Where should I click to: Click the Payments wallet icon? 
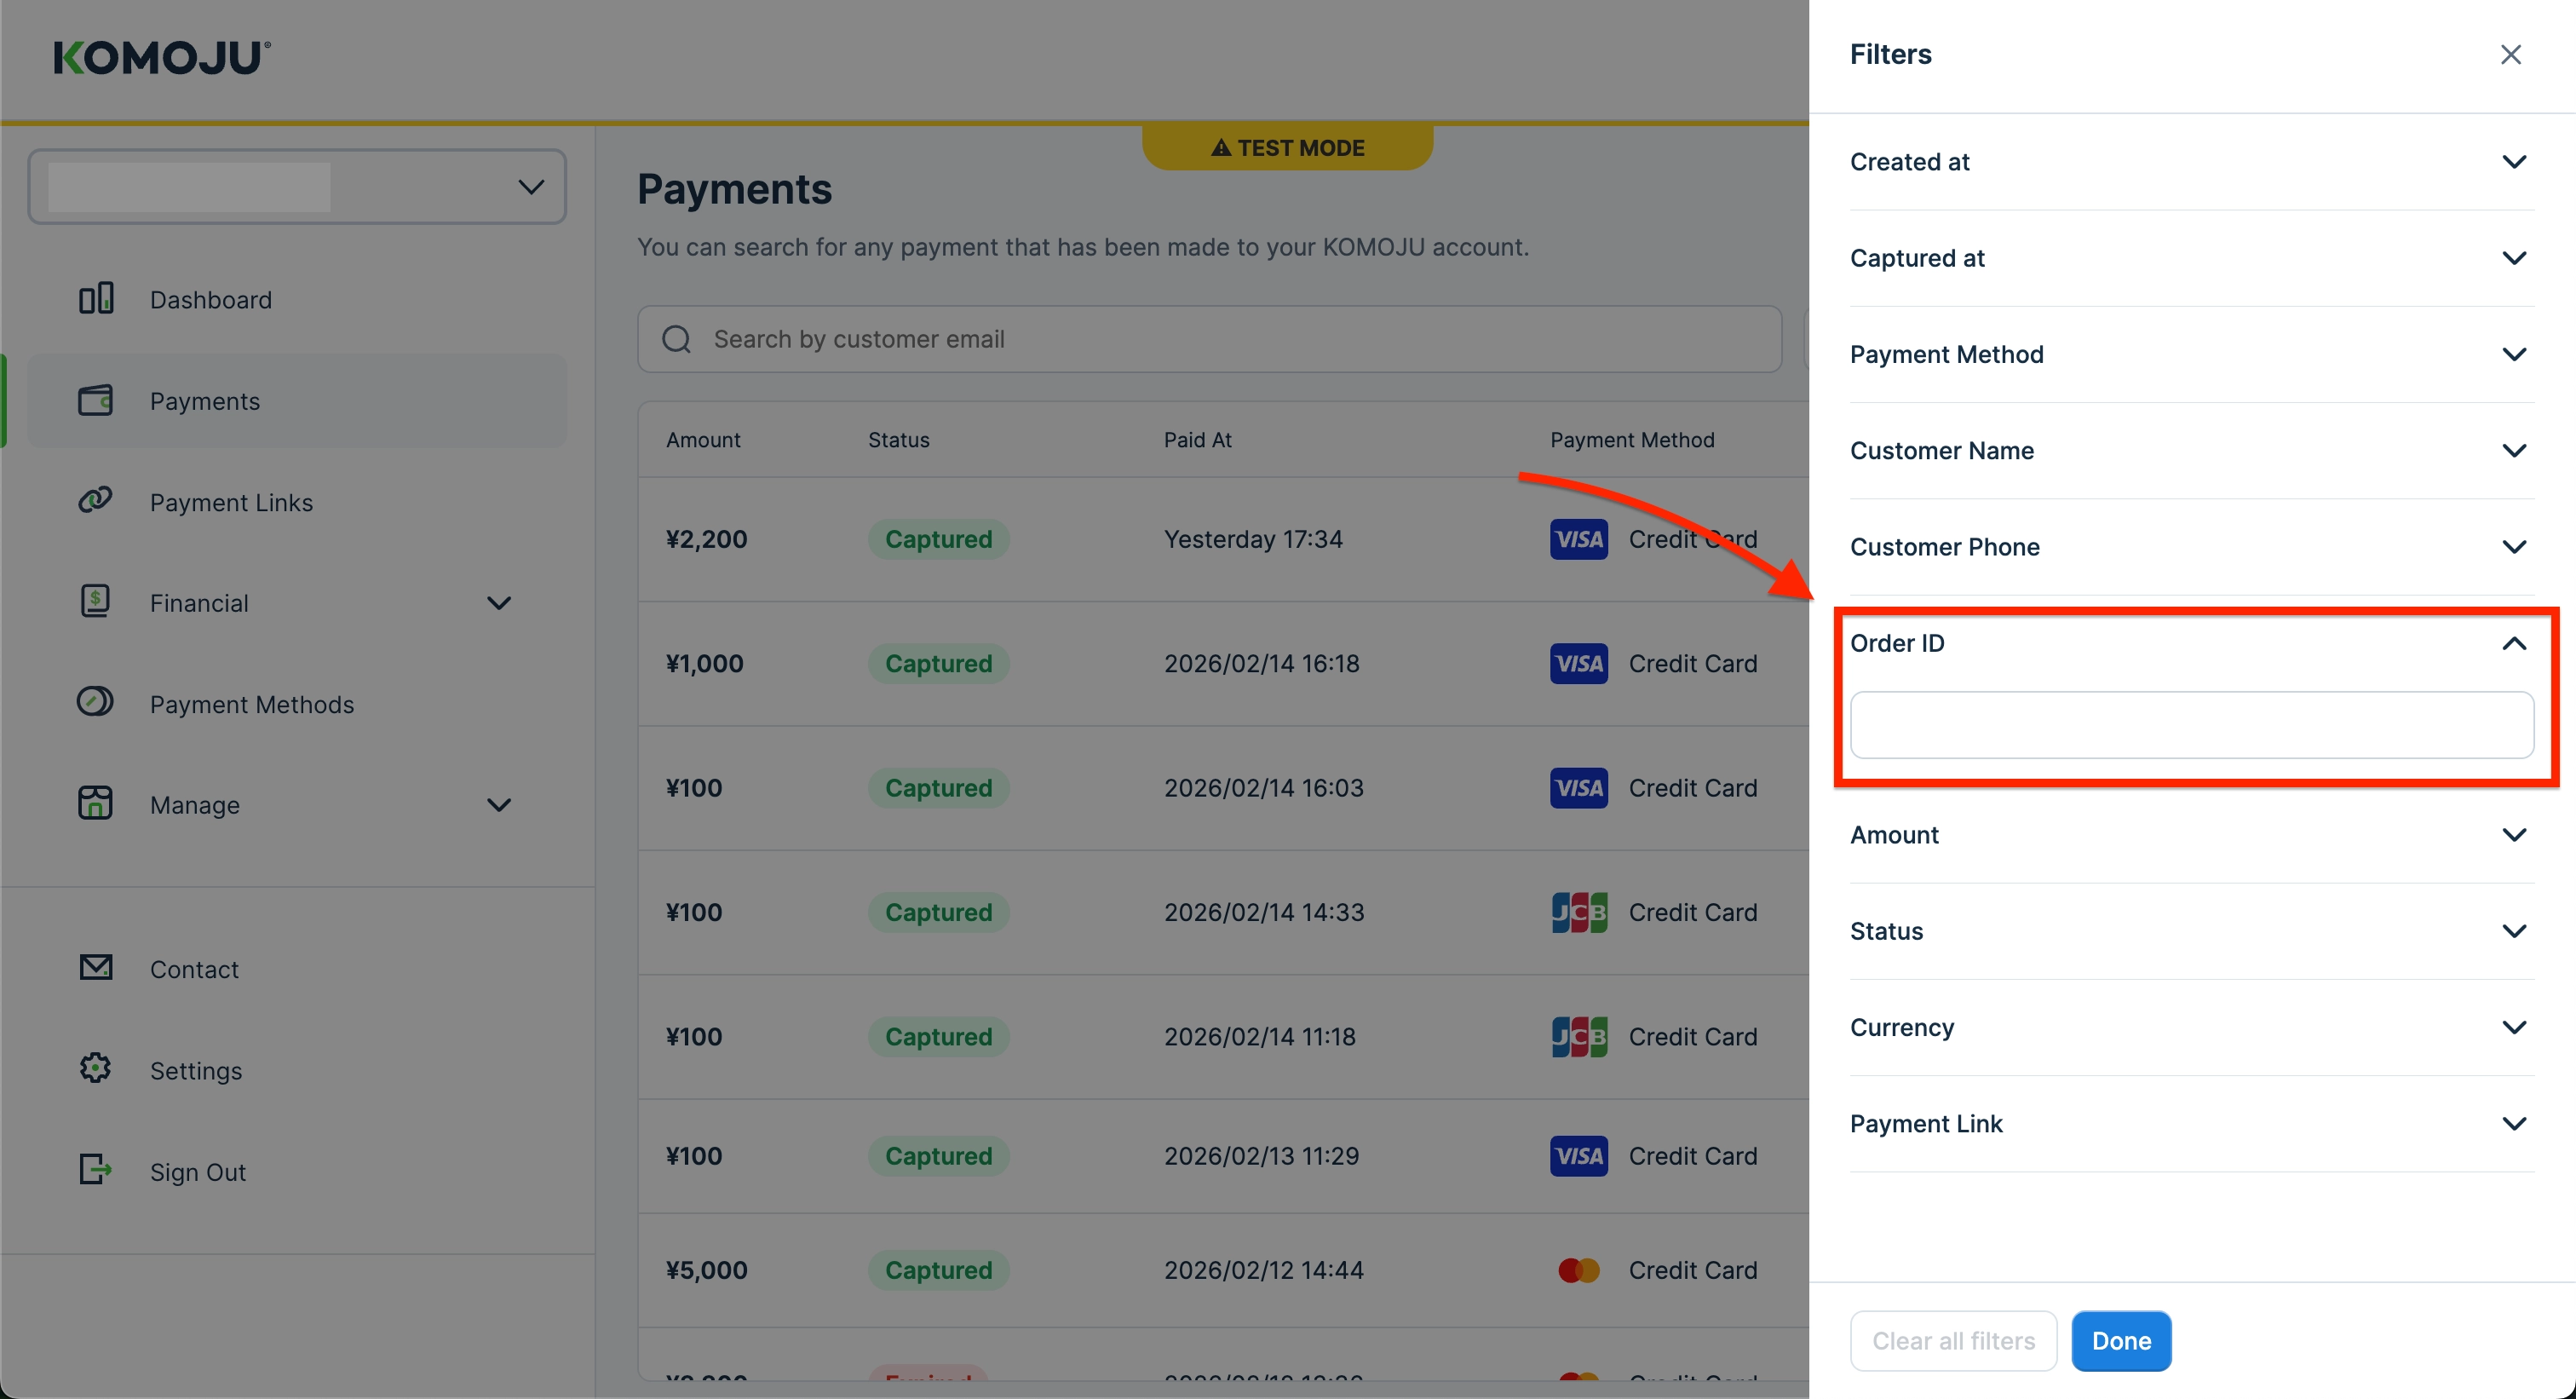click(96, 400)
